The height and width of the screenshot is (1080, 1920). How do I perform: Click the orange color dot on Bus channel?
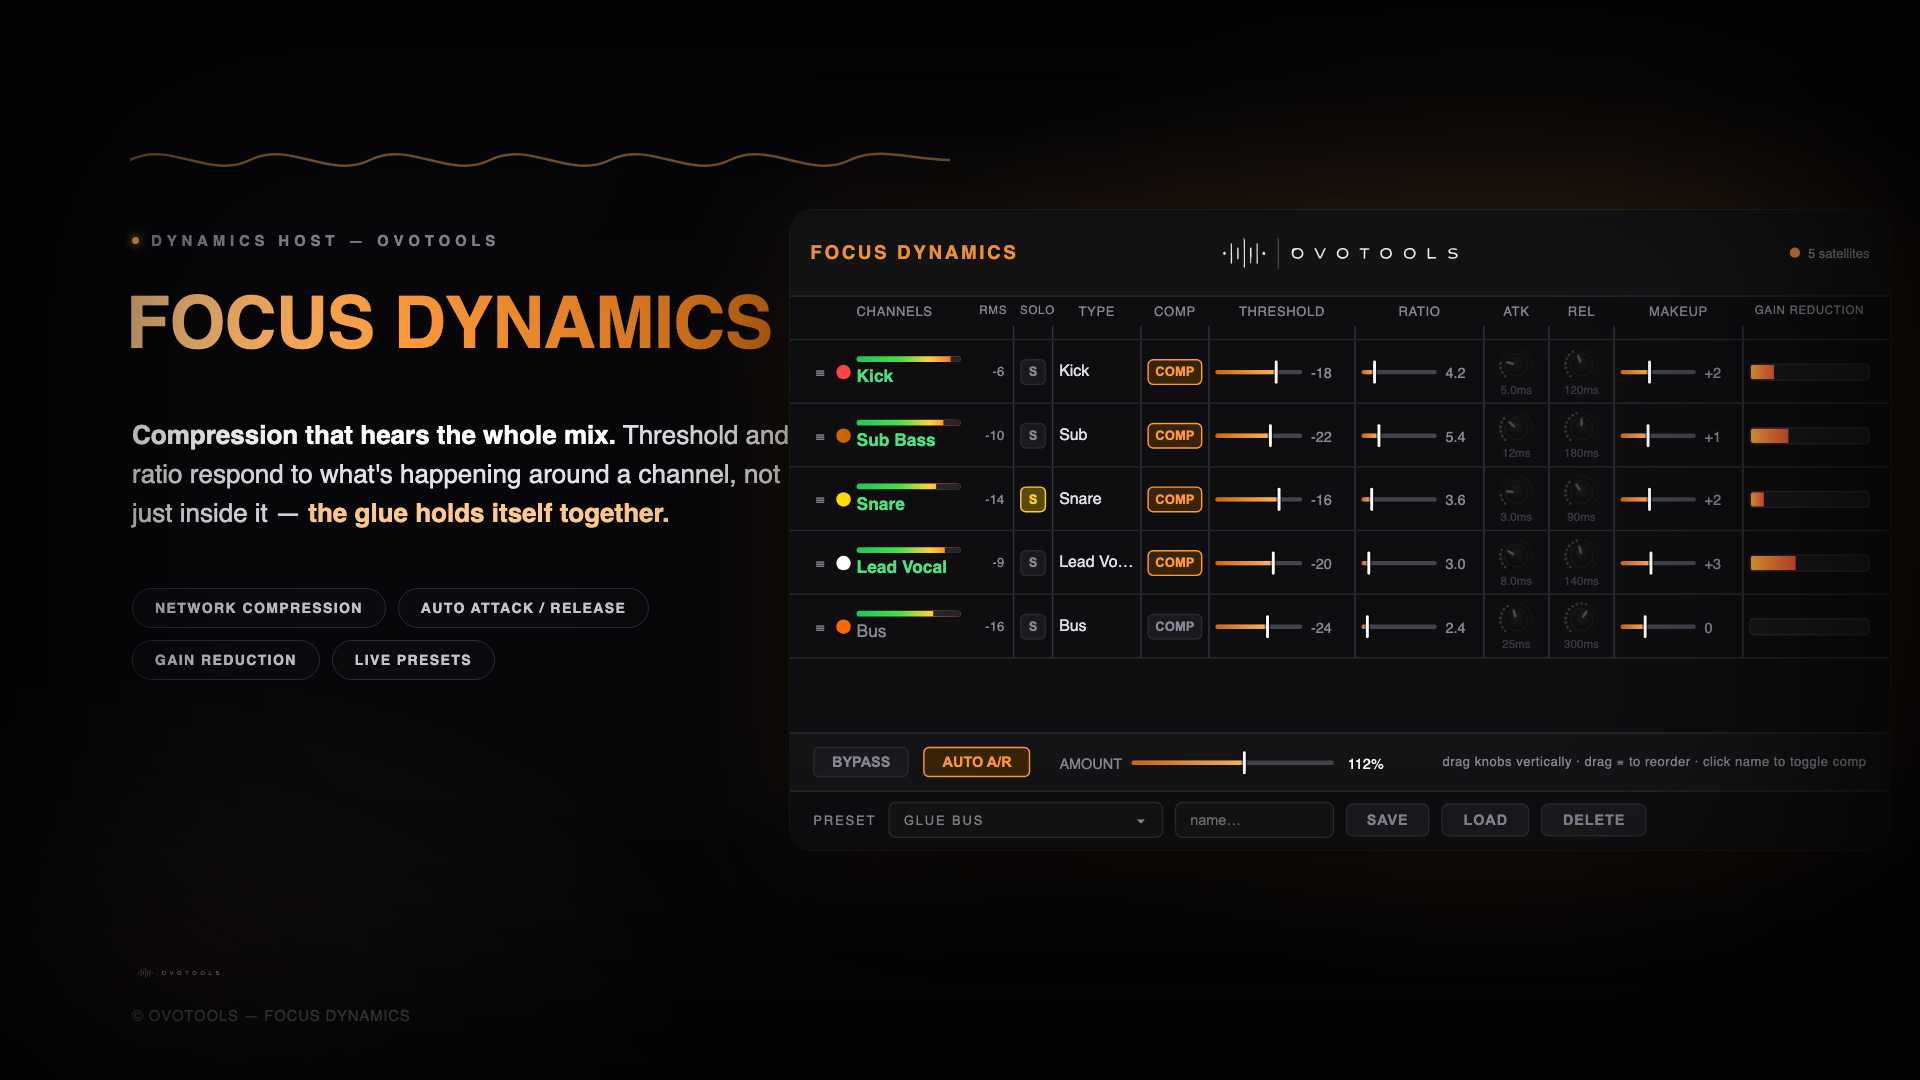click(843, 627)
